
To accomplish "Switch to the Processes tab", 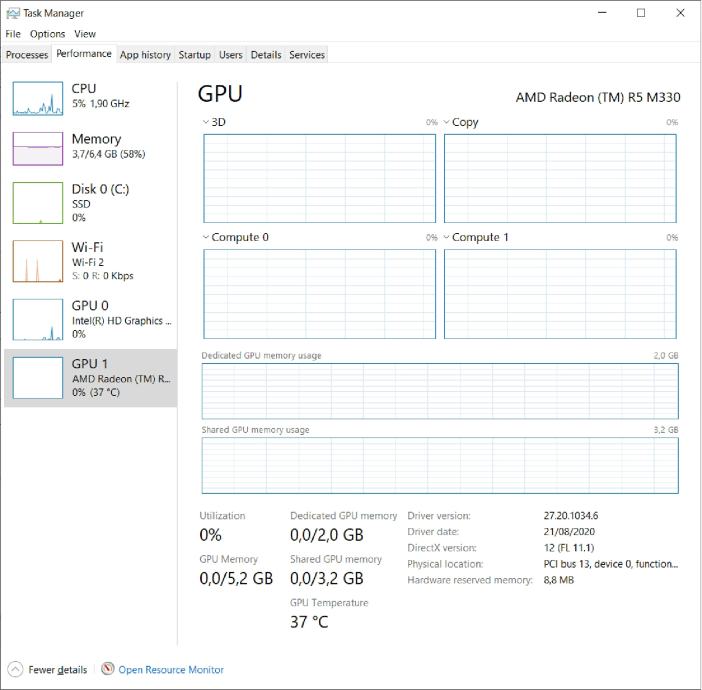I will point(27,55).
